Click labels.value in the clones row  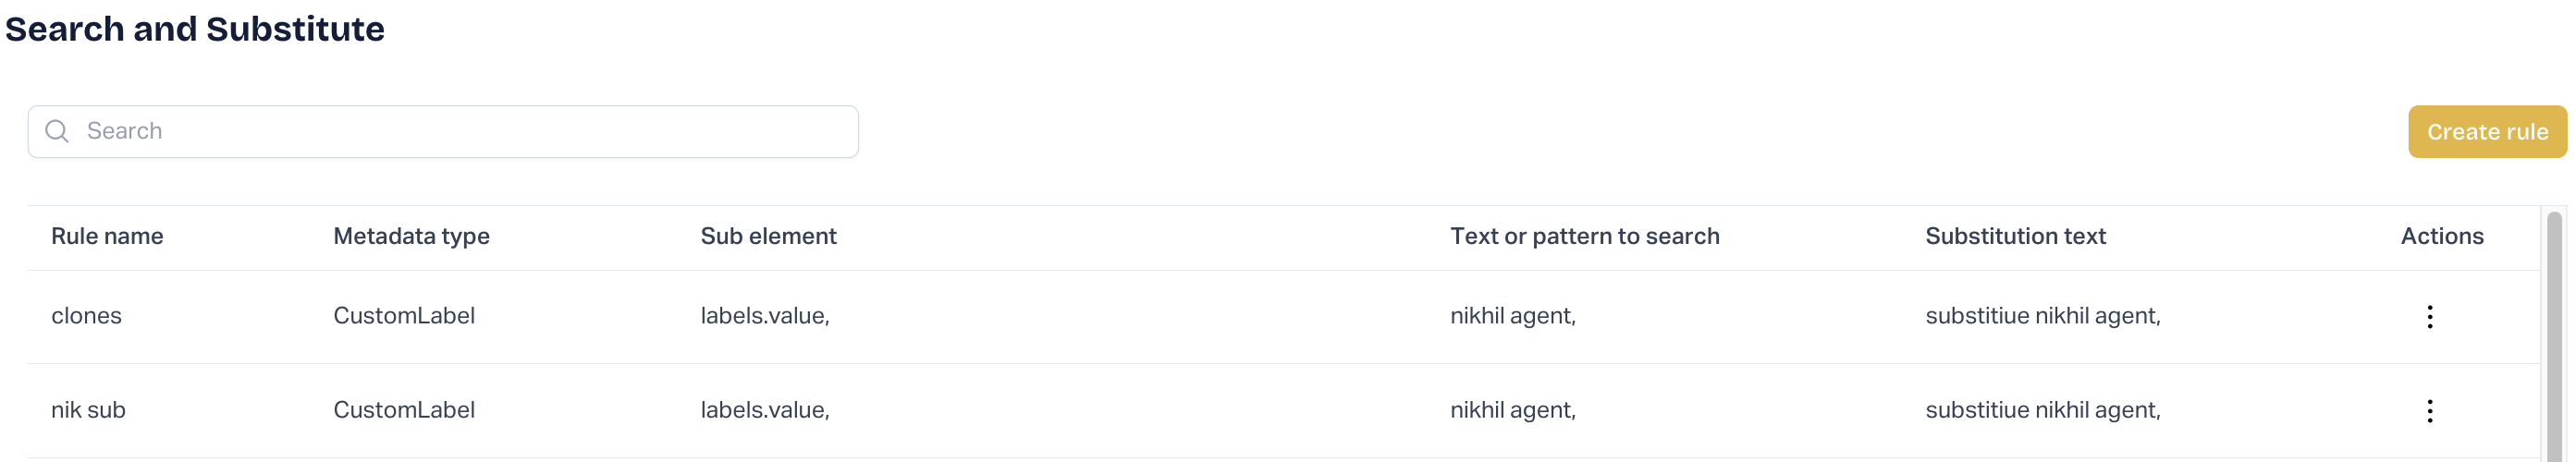tap(765, 316)
